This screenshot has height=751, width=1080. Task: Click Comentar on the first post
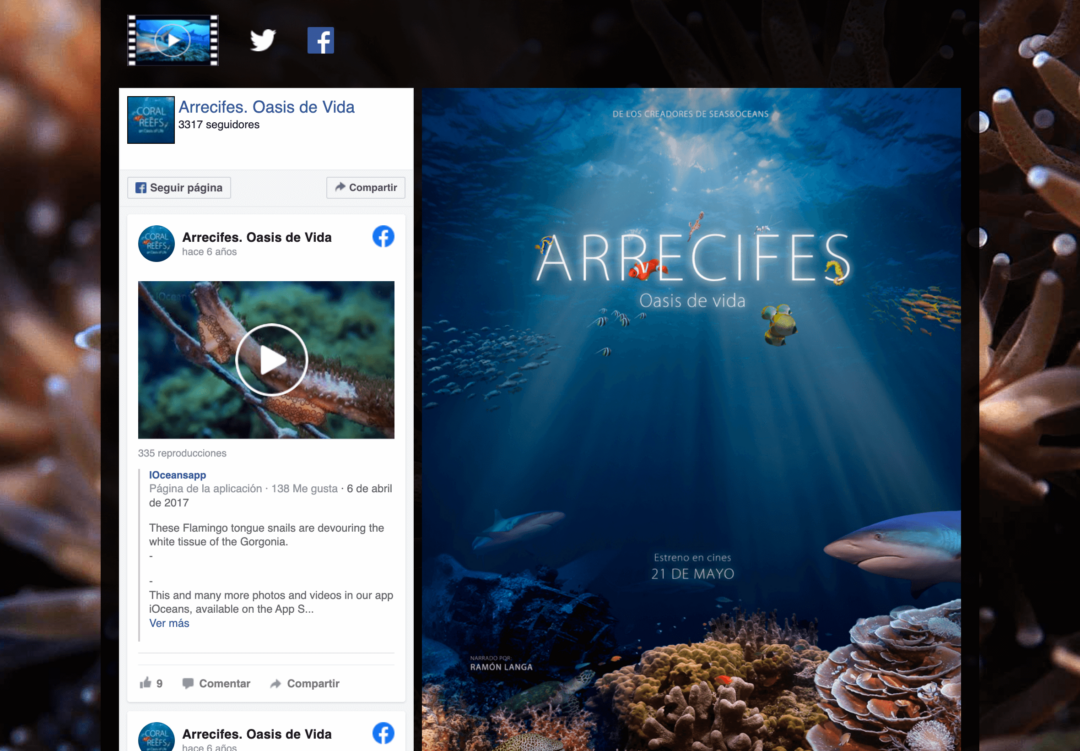(216, 683)
